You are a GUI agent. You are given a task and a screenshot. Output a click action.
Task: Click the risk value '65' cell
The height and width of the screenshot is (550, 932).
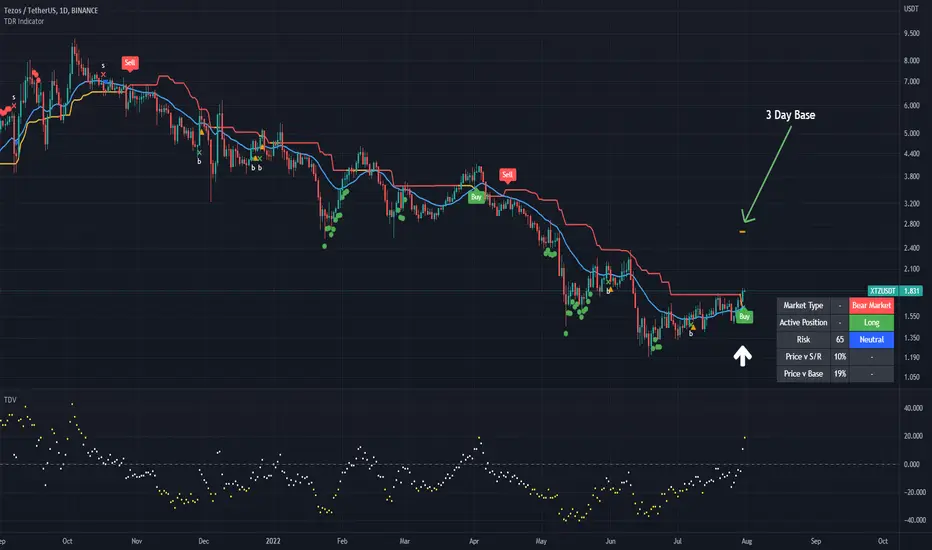point(840,340)
